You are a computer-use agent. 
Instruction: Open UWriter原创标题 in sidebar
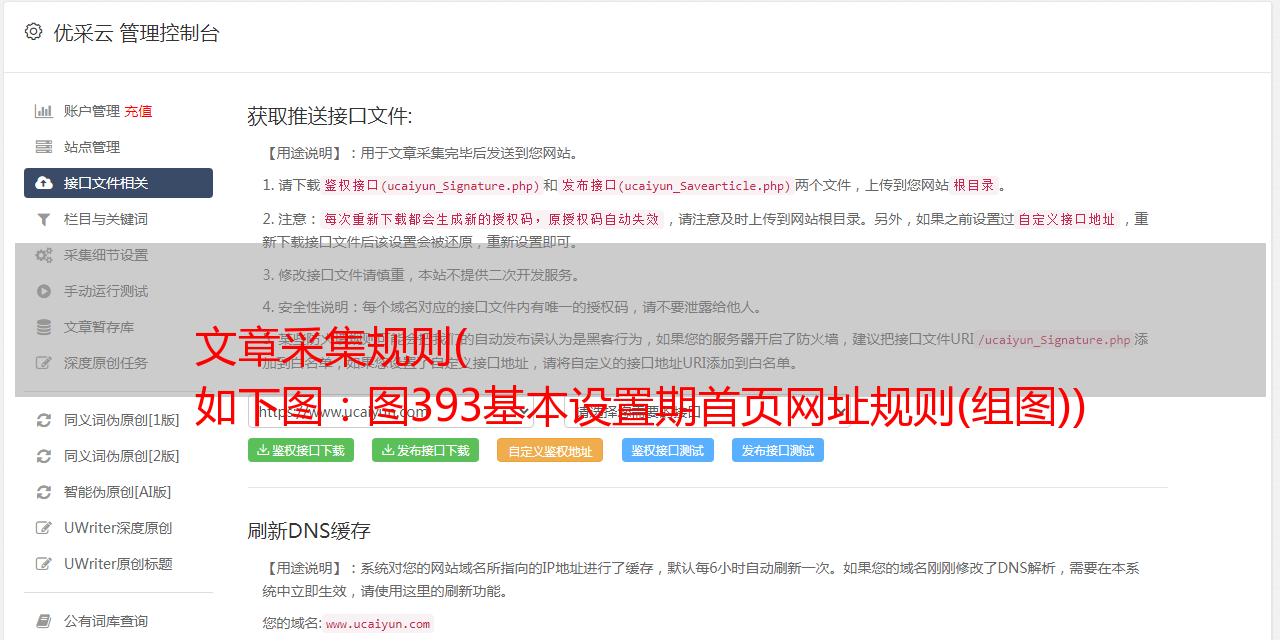click(x=118, y=564)
